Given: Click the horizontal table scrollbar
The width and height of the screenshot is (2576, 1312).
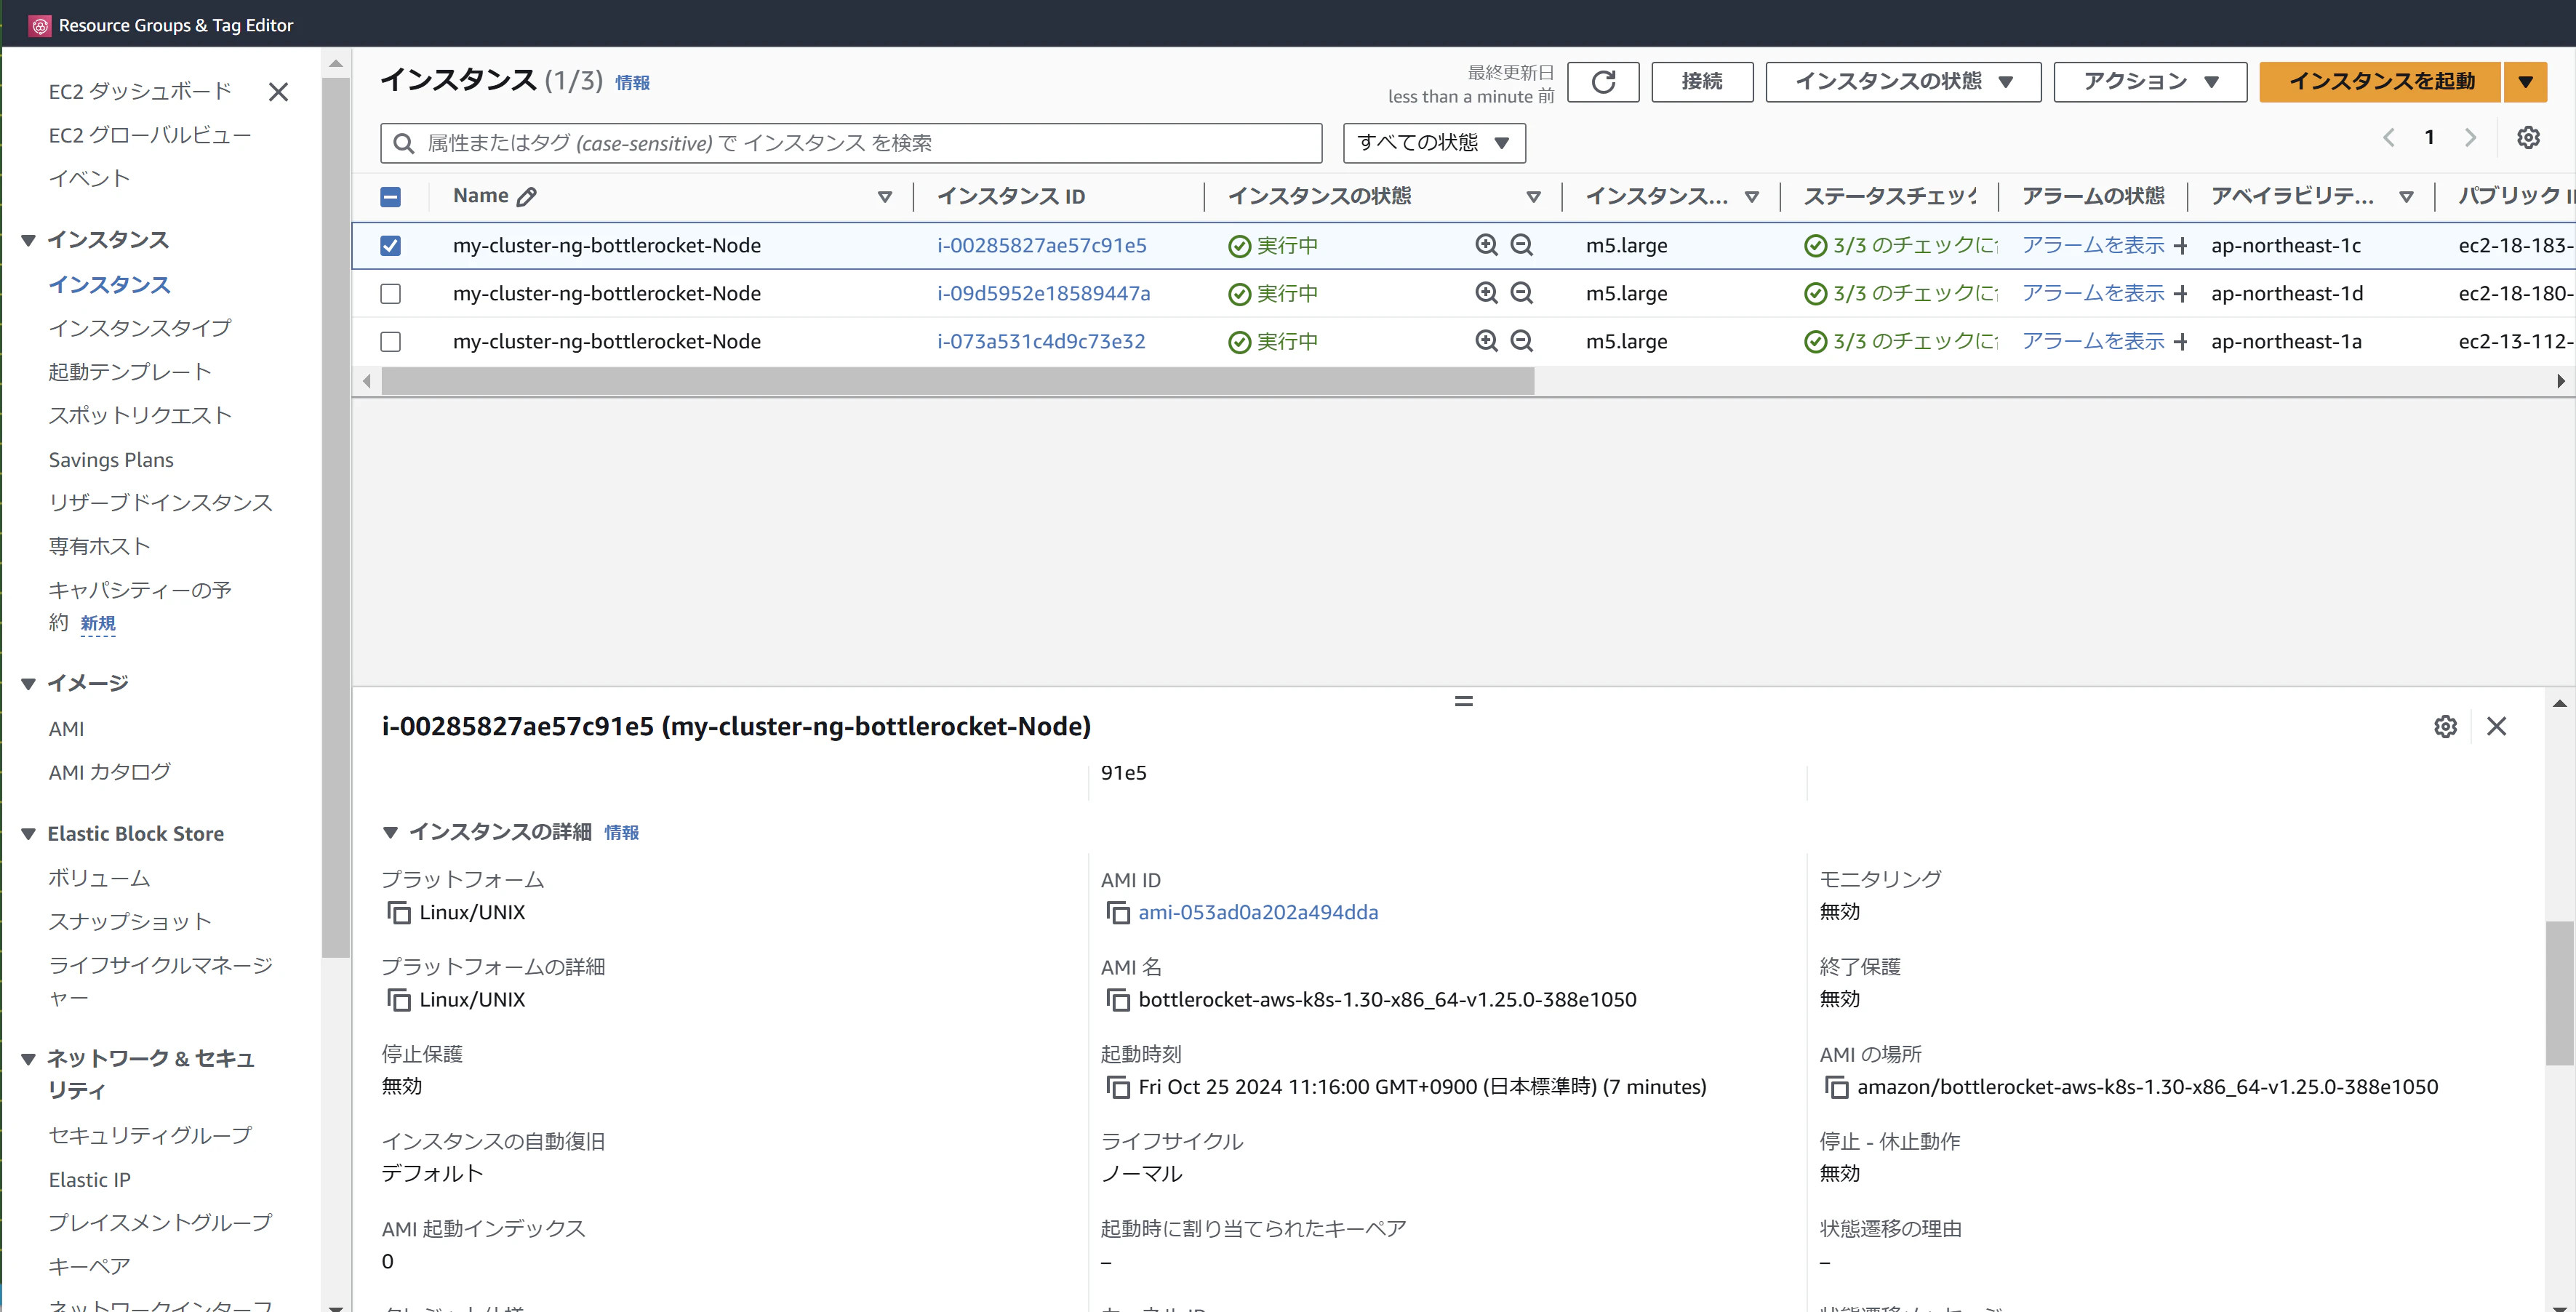Looking at the screenshot, I should point(957,381).
